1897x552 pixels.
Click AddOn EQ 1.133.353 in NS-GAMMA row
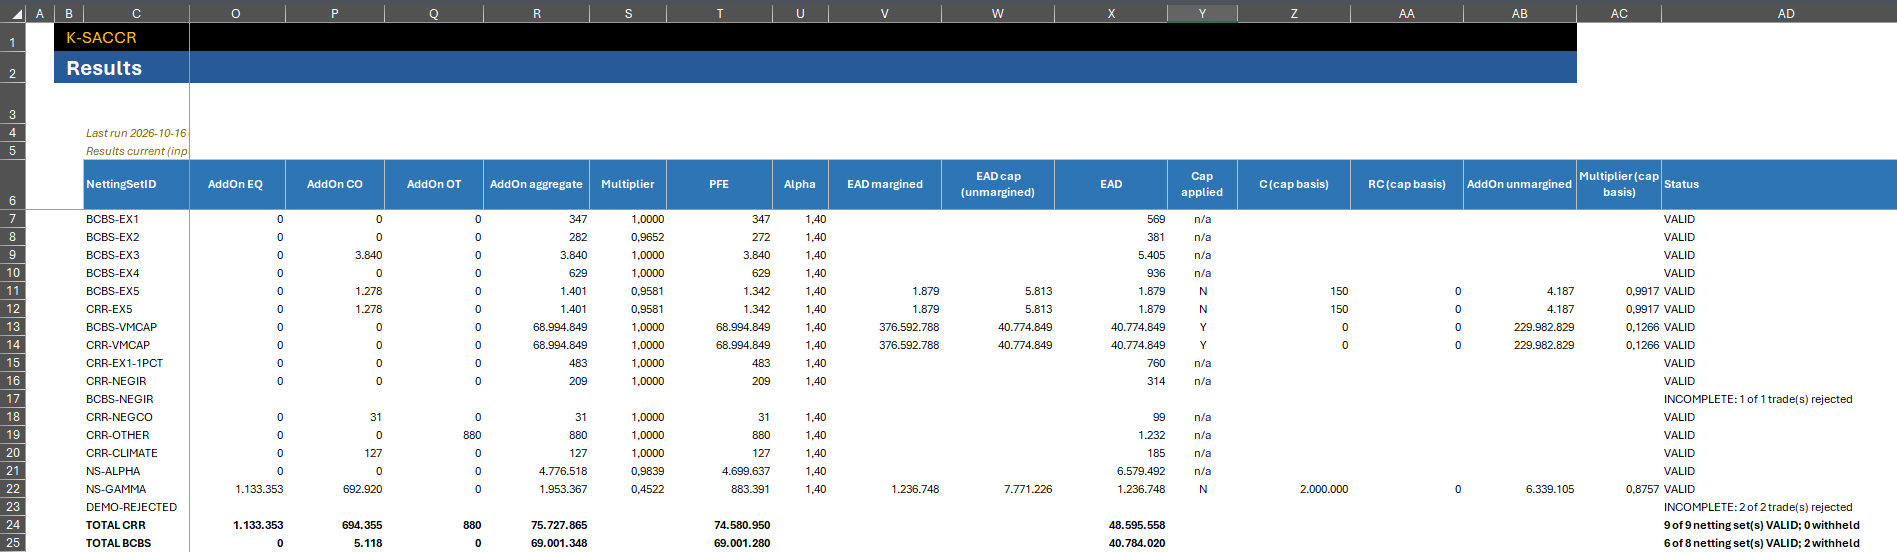(x=237, y=489)
